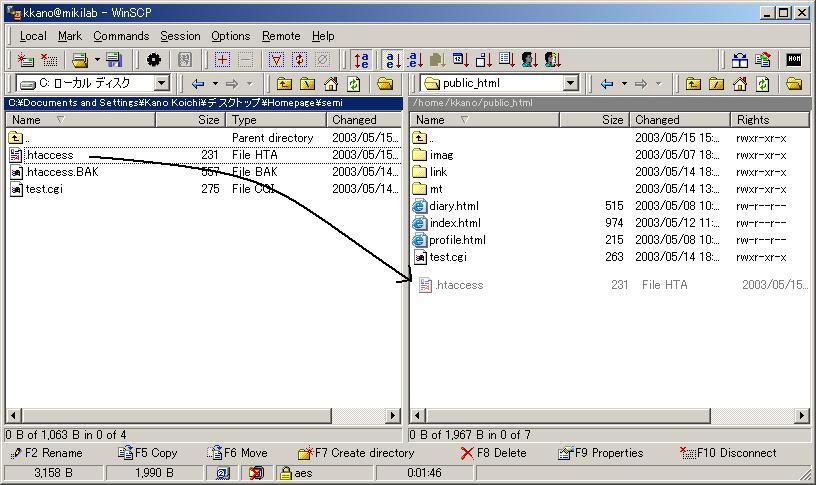Screen dimensions: 816x485
Task: Click the Synchronize directories icon
Action: pyautogui.click(x=763, y=60)
